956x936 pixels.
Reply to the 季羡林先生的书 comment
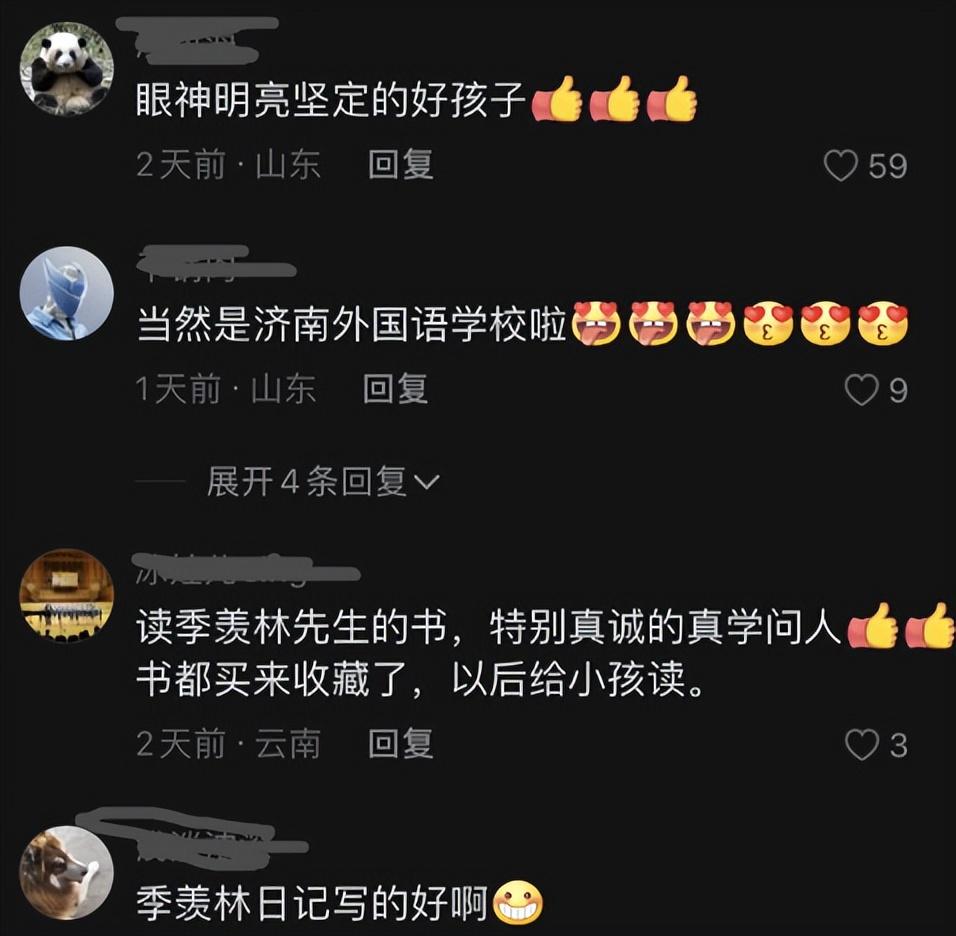click(x=401, y=743)
